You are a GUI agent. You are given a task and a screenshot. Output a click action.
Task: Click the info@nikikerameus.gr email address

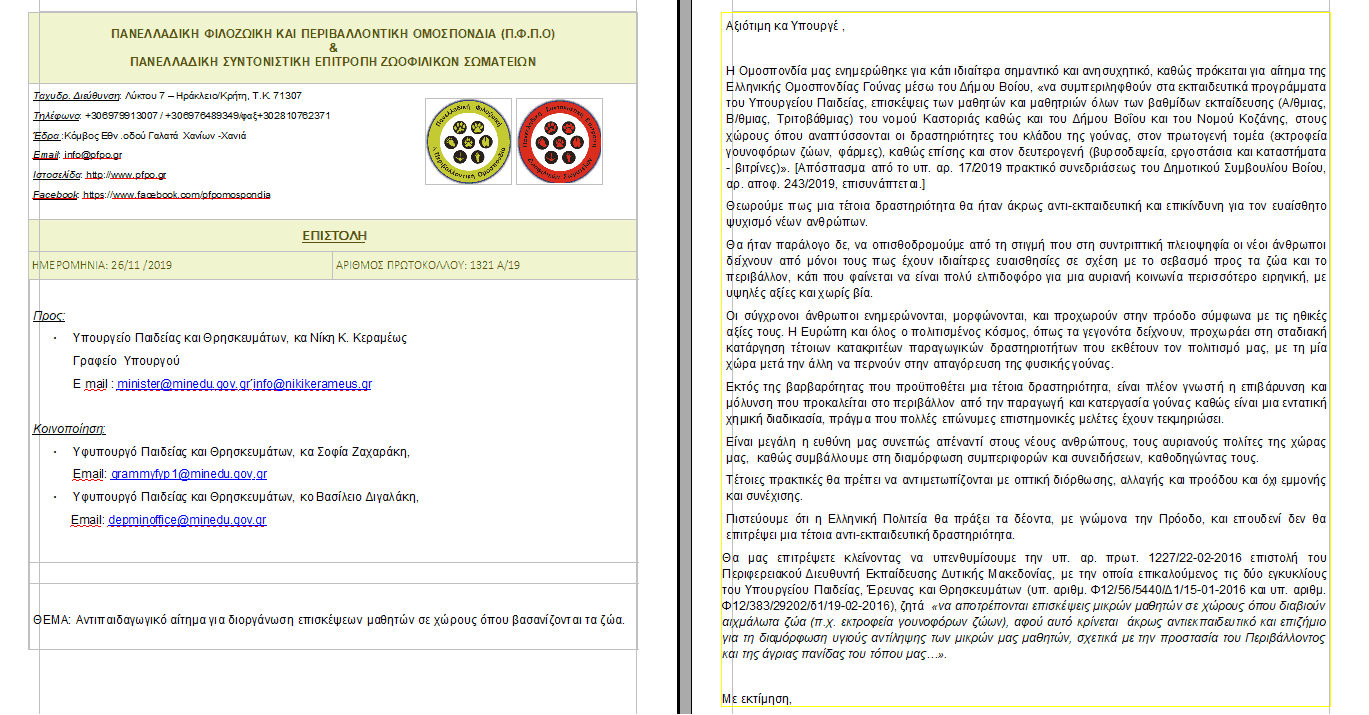318,384
